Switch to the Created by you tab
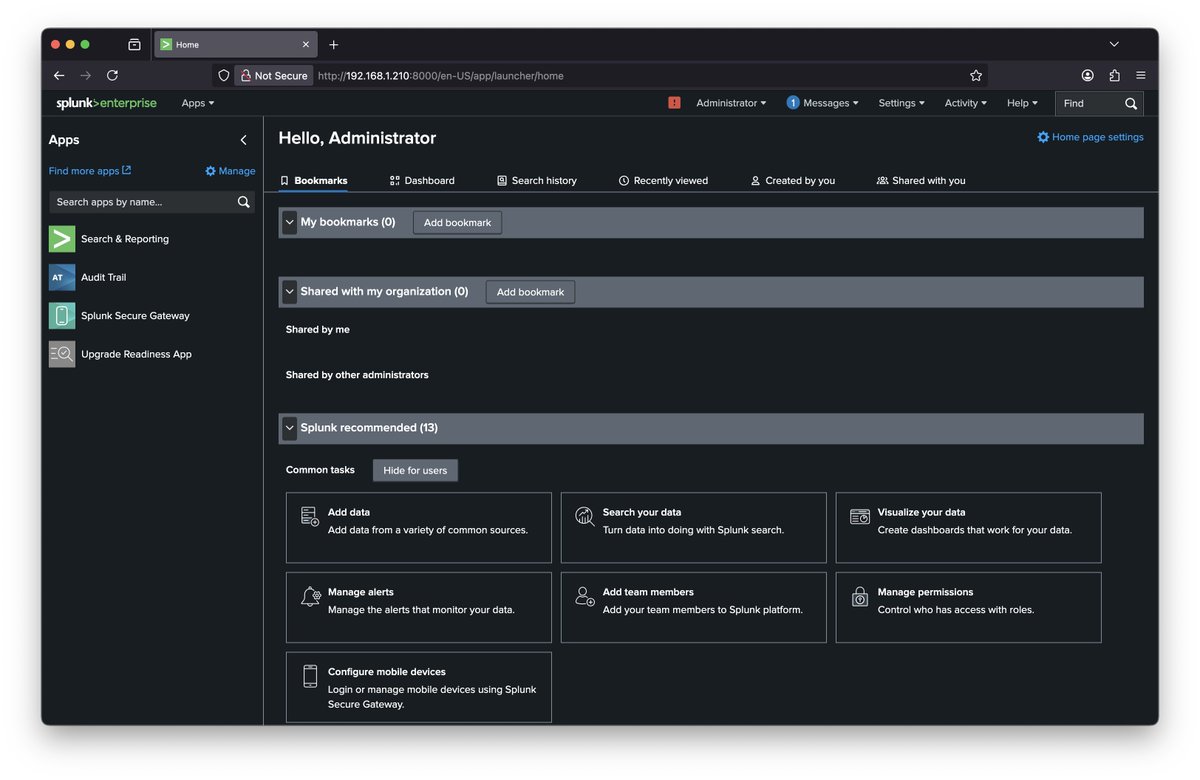 (793, 181)
